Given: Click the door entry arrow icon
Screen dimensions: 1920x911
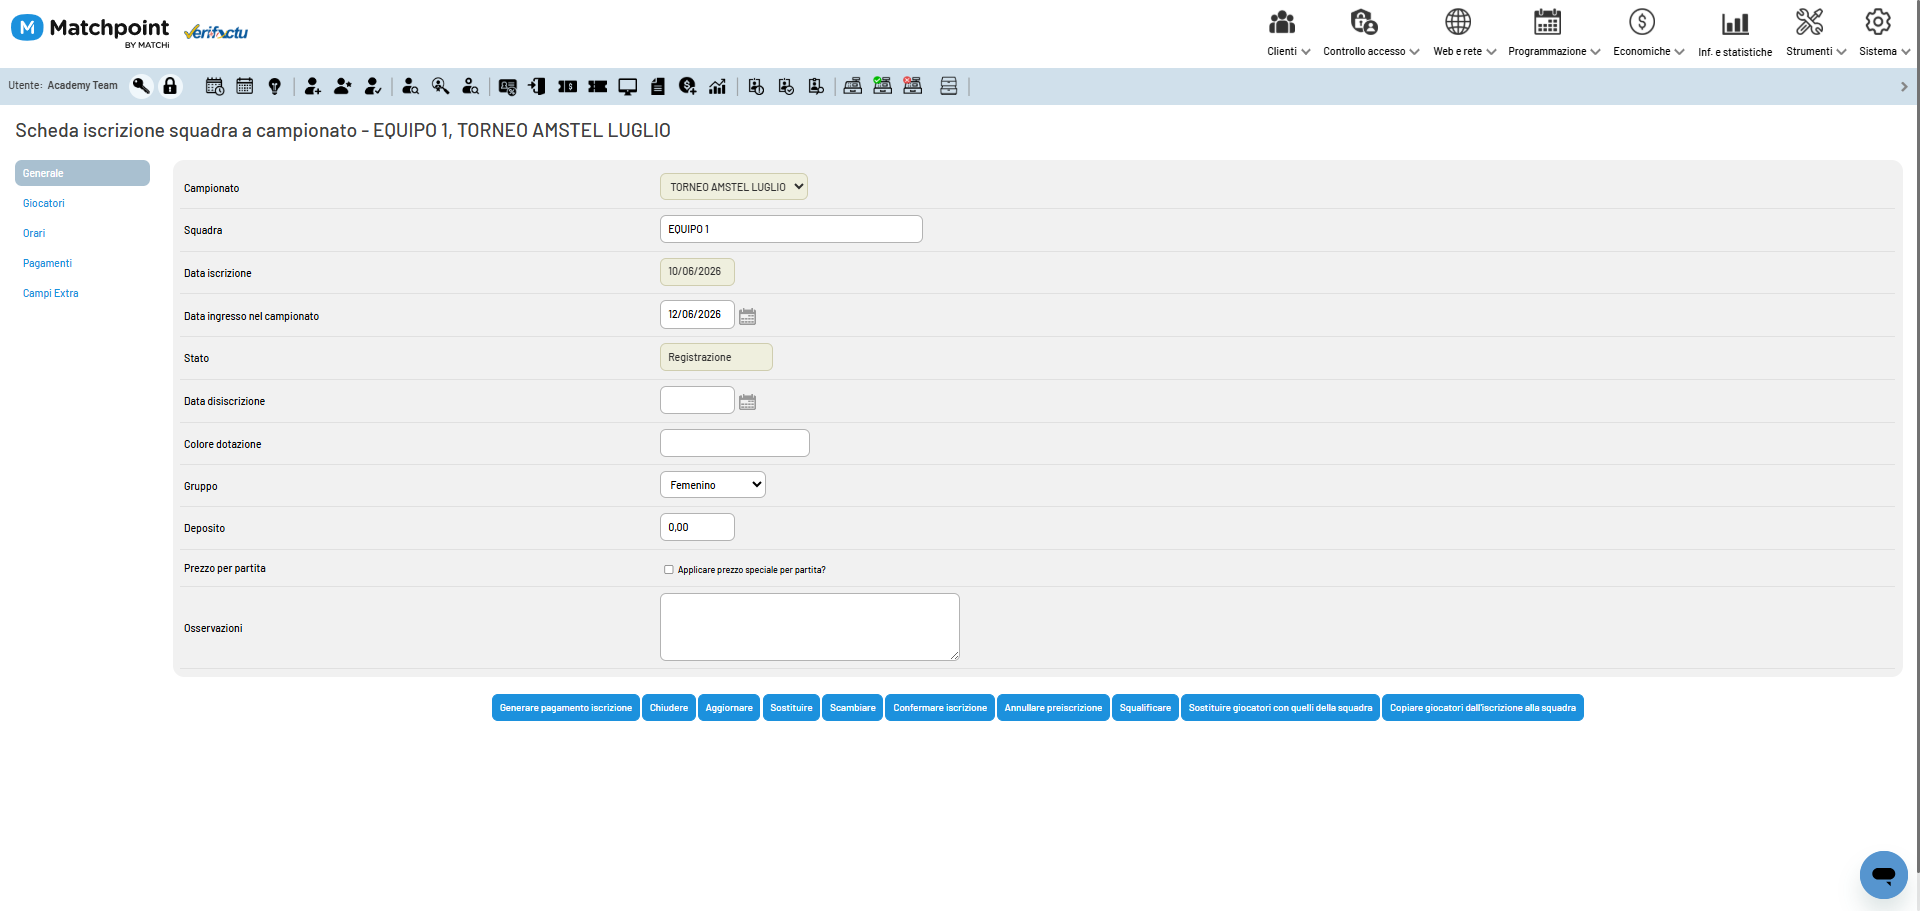Looking at the screenshot, I should (x=538, y=86).
